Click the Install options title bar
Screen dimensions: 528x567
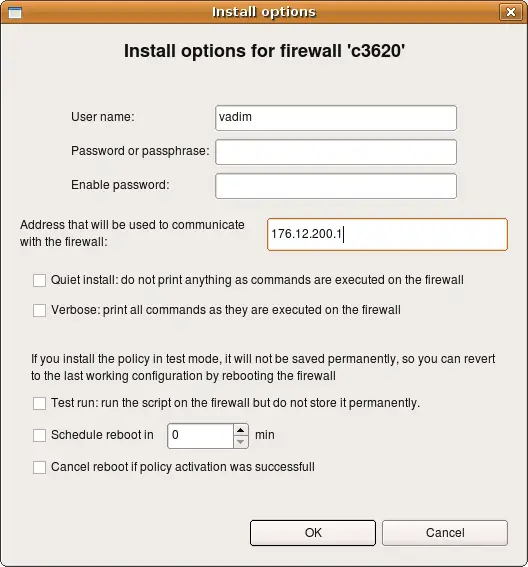coord(264,12)
